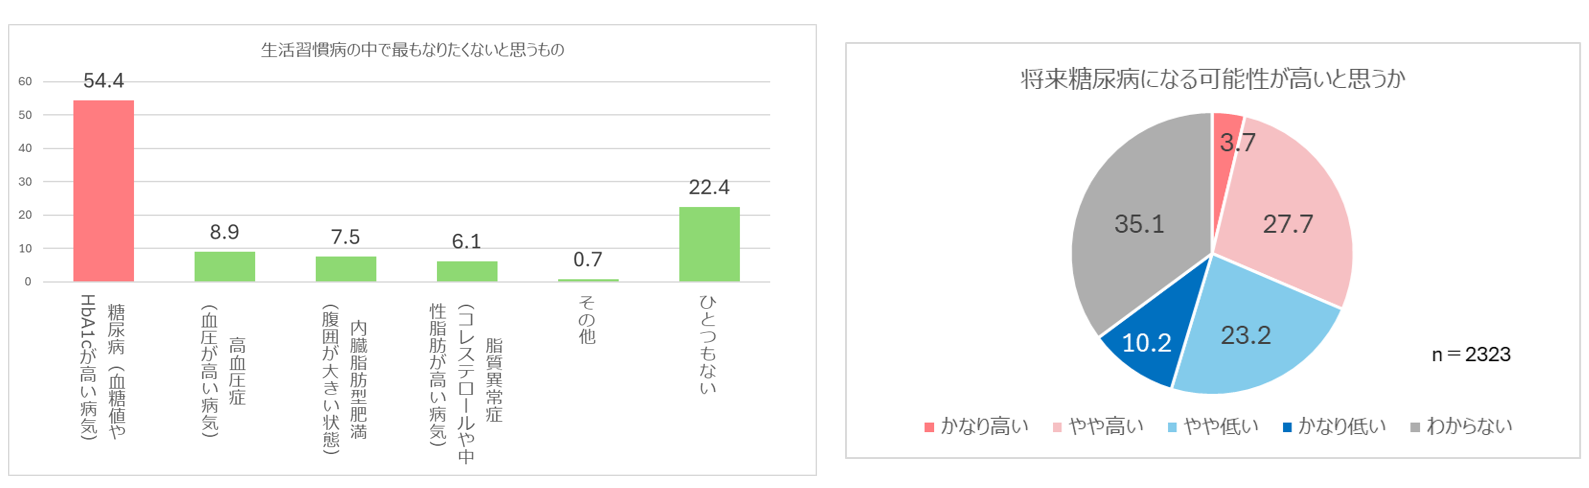Image resolution: width=1589 pixels, height=488 pixels.
Task: Click the やや高い legend color swatch
Action: coord(1057,427)
